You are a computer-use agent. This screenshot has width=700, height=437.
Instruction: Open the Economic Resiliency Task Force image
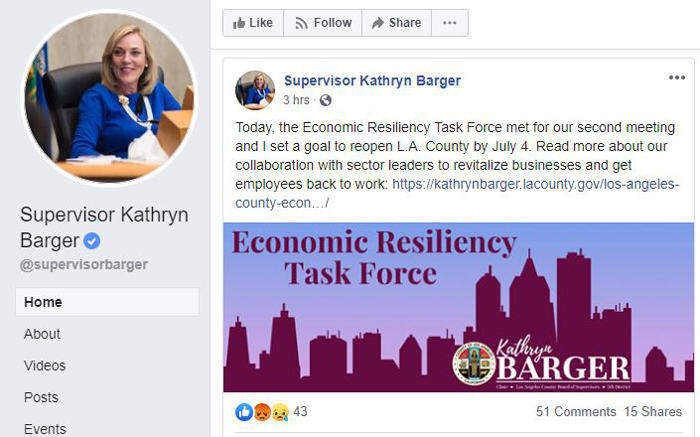pyautogui.click(x=458, y=307)
